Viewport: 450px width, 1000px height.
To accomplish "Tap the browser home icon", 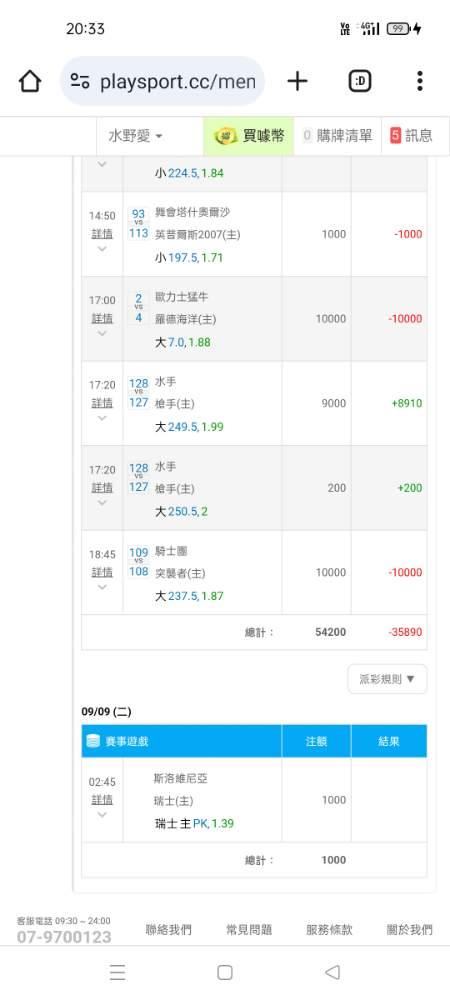I will [x=30, y=81].
